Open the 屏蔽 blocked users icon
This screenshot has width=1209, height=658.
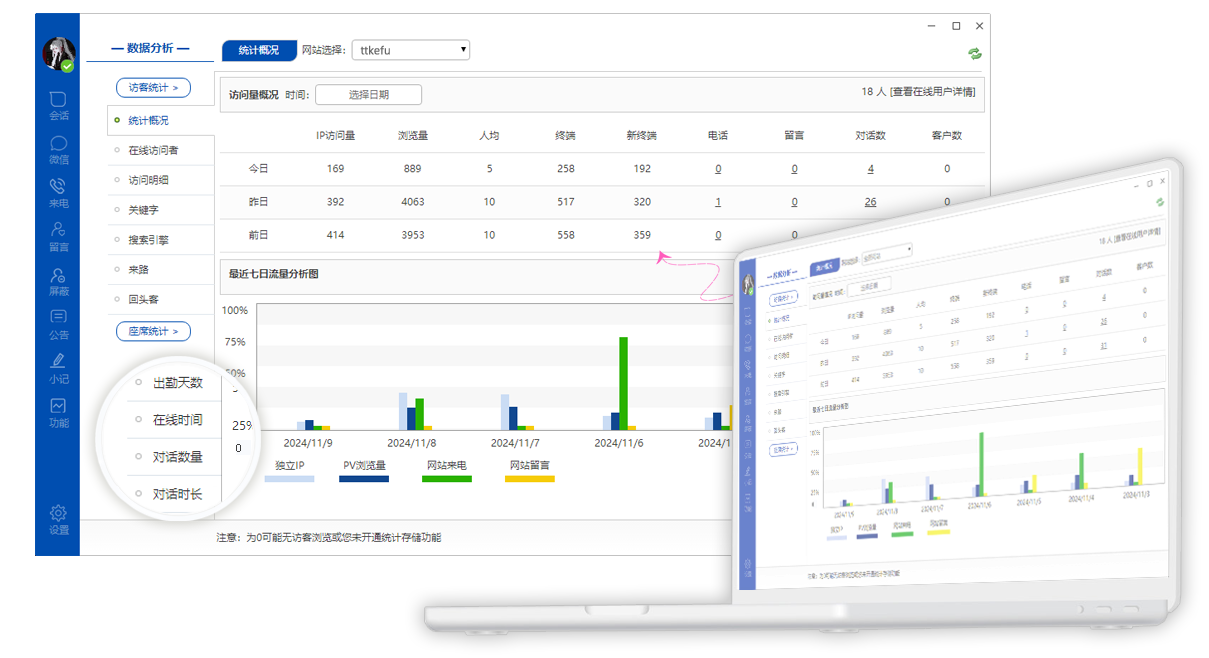point(58,280)
